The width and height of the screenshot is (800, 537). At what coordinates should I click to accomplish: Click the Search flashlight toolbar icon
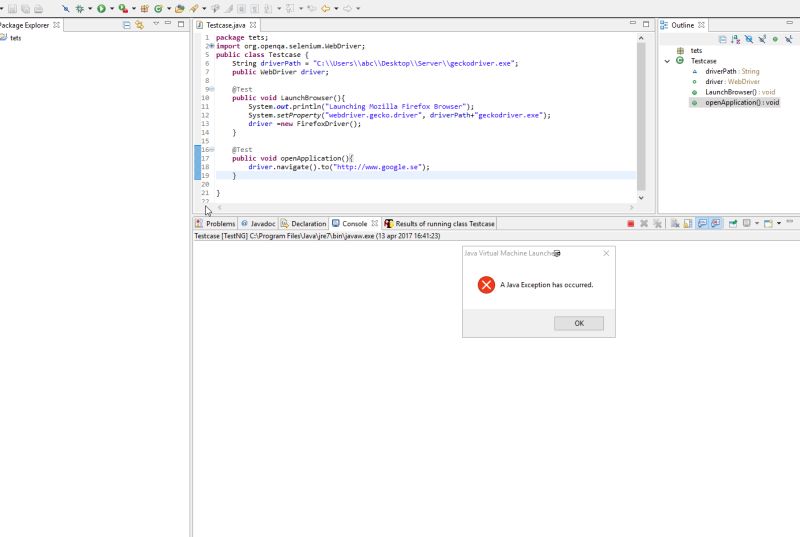[x=194, y=9]
